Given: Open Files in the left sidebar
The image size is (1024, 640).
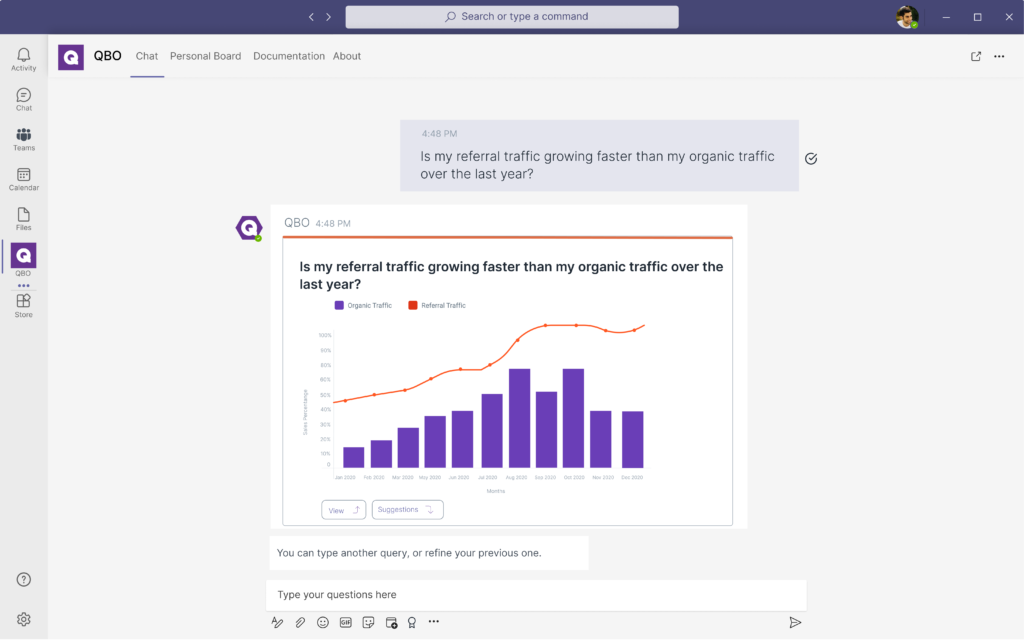Looking at the screenshot, I should (x=23, y=218).
